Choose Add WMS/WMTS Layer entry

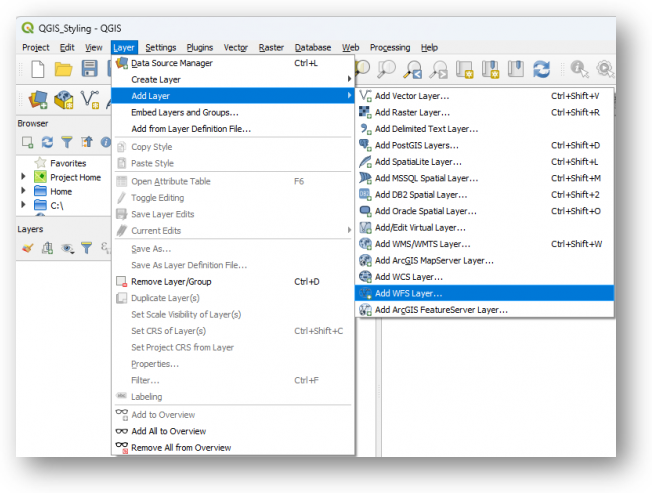coord(484,244)
